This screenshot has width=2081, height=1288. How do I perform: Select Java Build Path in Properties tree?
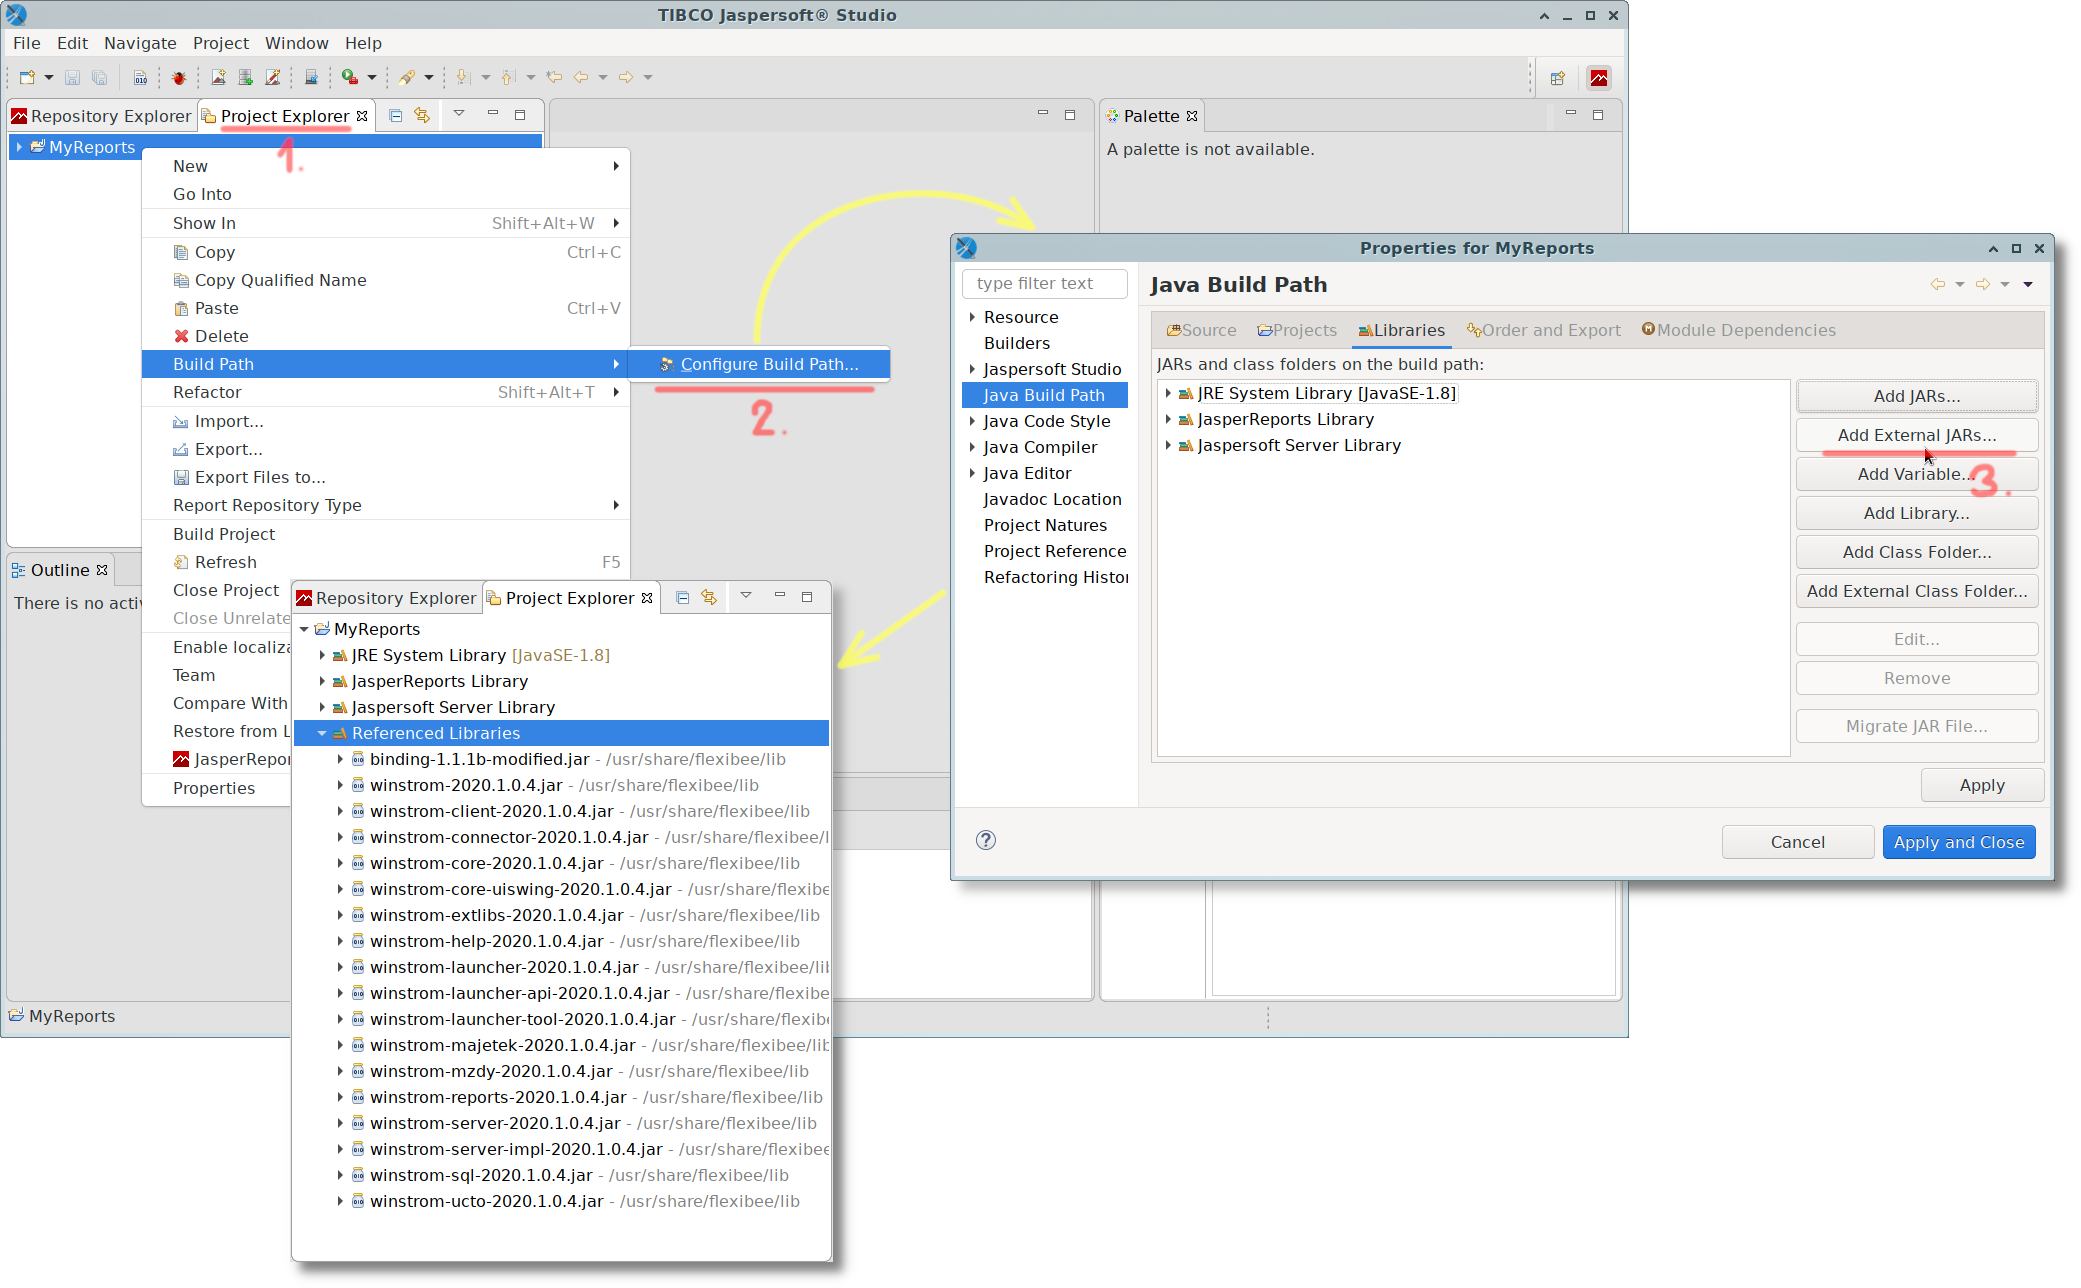tap(1044, 395)
